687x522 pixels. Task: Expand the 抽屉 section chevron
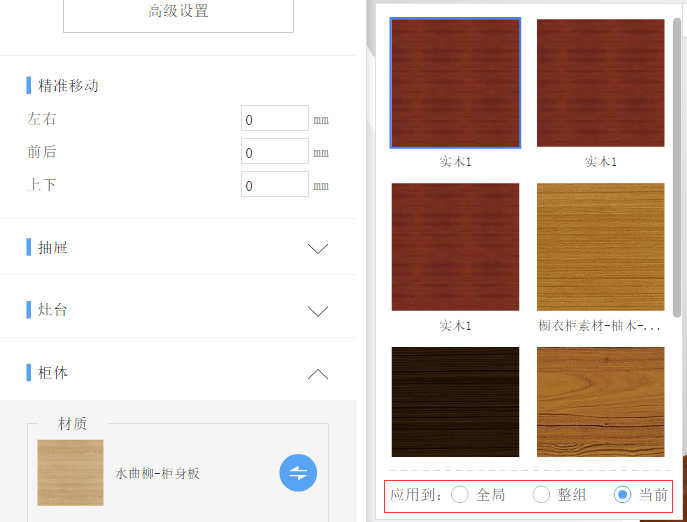click(x=318, y=249)
